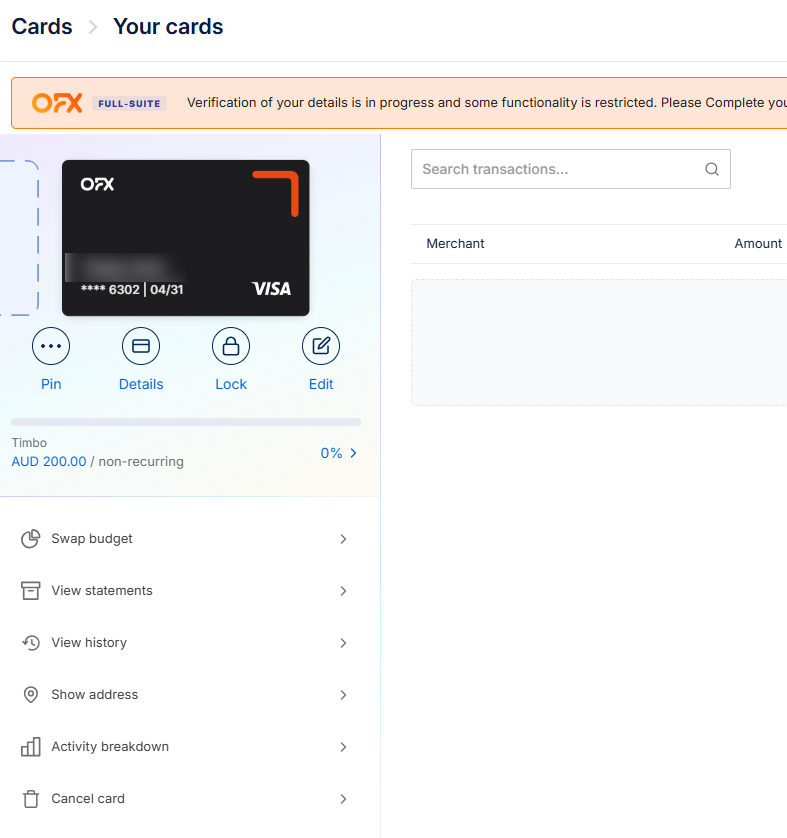Viewport: 787px width, 838px height.
Task: Click the dashed empty card placeholder
Action: tap(19, 238)
